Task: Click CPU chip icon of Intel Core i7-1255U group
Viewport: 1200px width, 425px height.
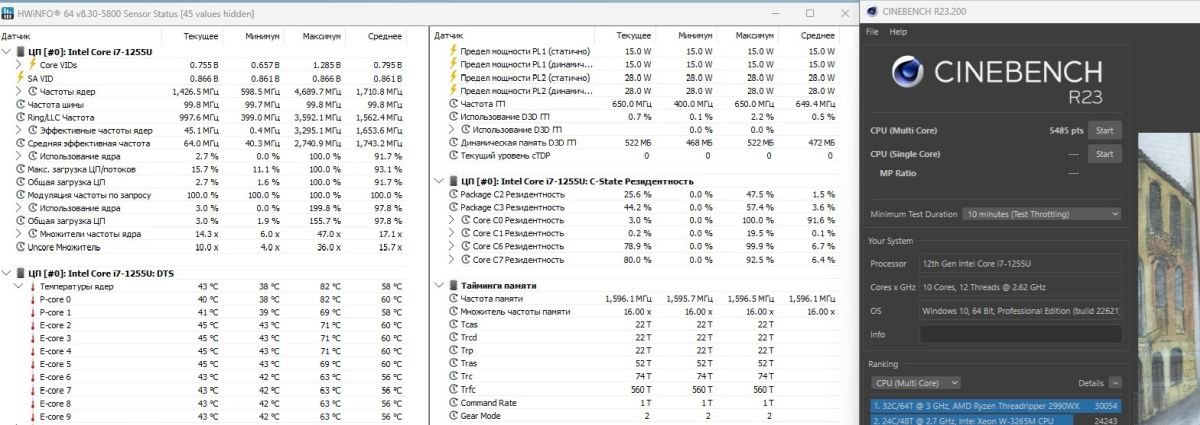Action: 20,50
